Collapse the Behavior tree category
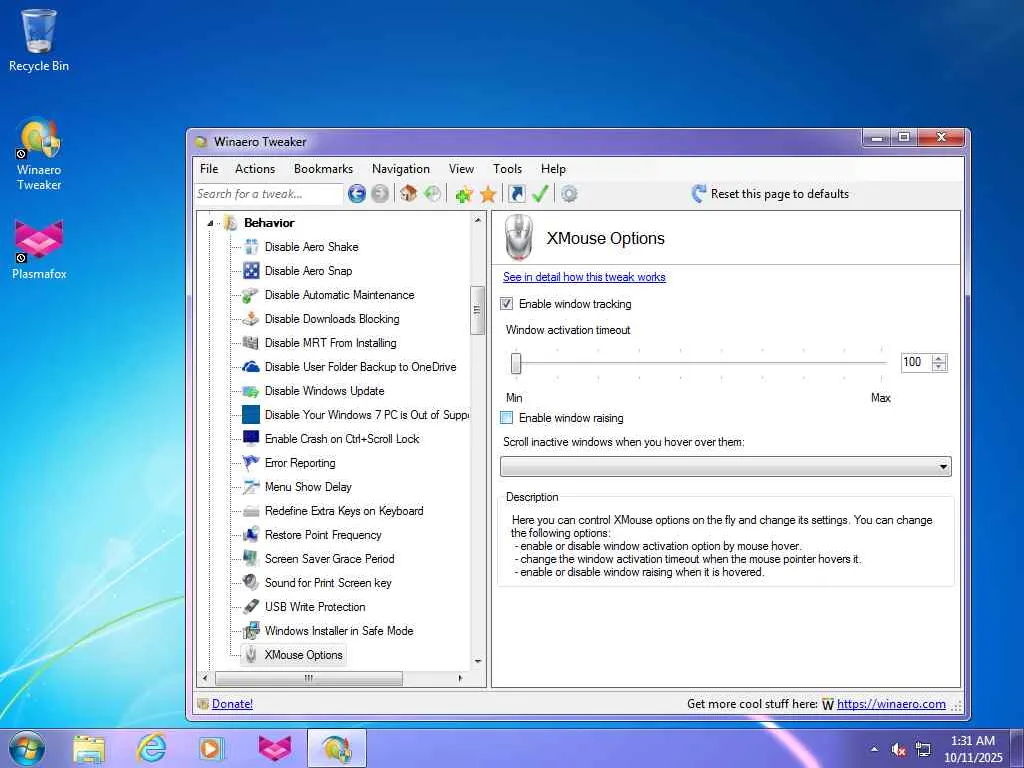 [210, 223]
